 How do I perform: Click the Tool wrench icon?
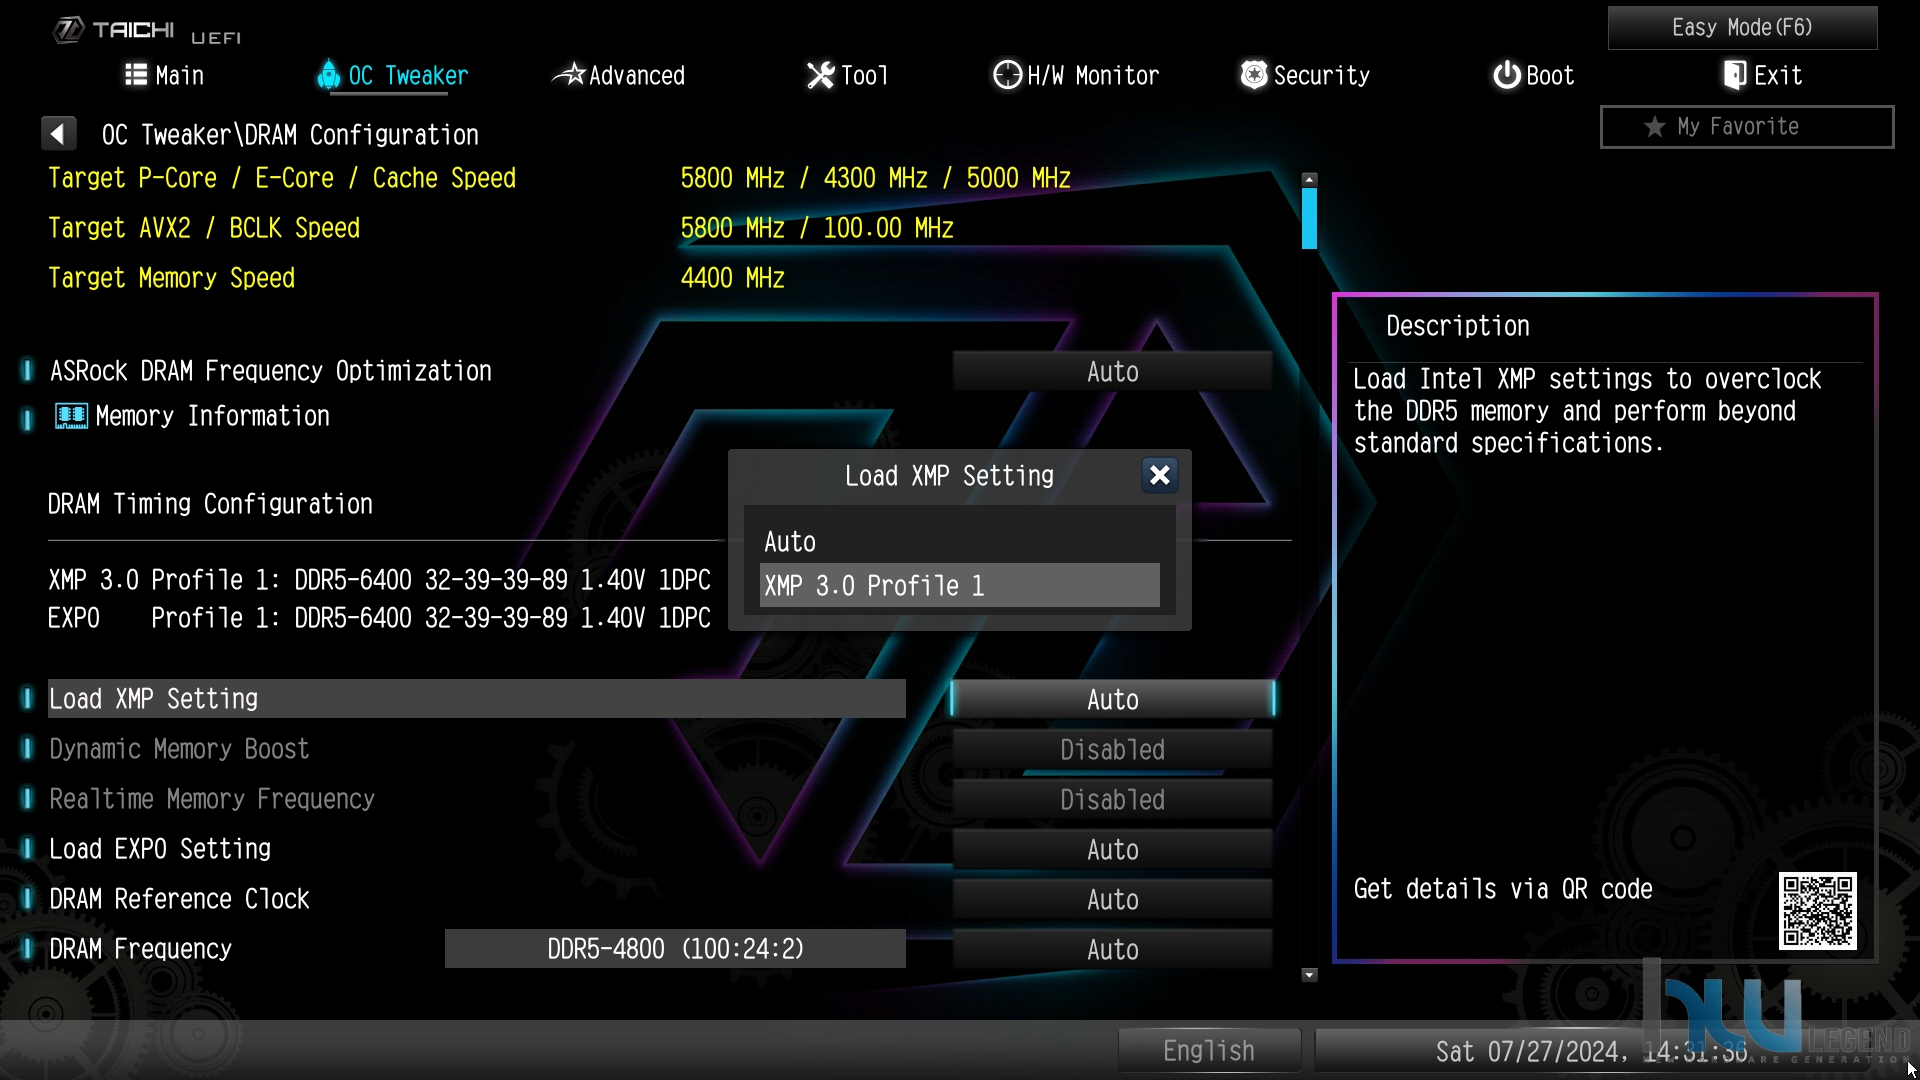pyautogui.click(x=820, y=75)
